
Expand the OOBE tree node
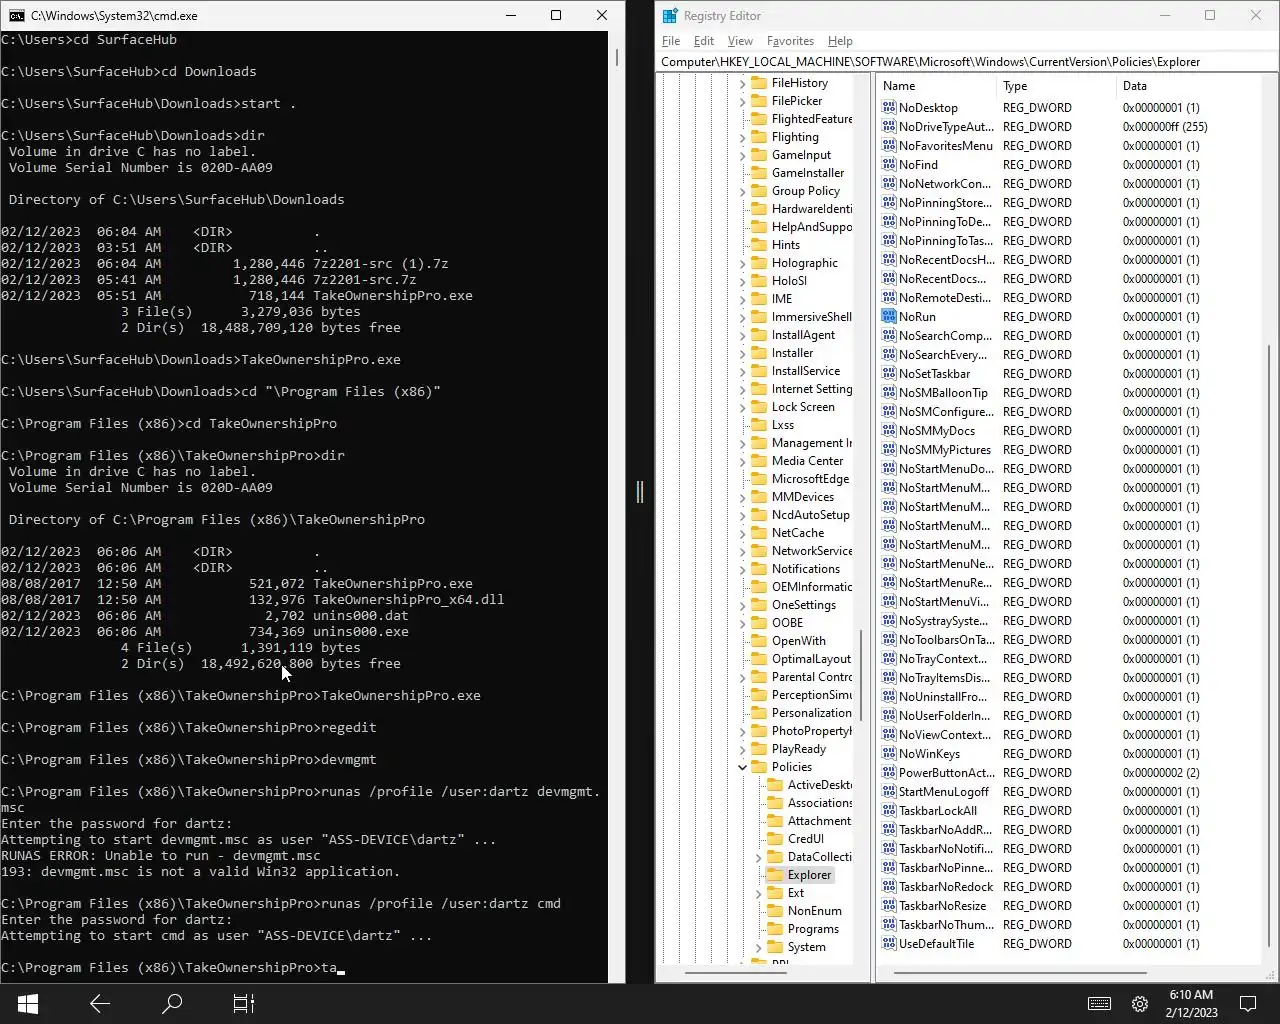(742, 623)
